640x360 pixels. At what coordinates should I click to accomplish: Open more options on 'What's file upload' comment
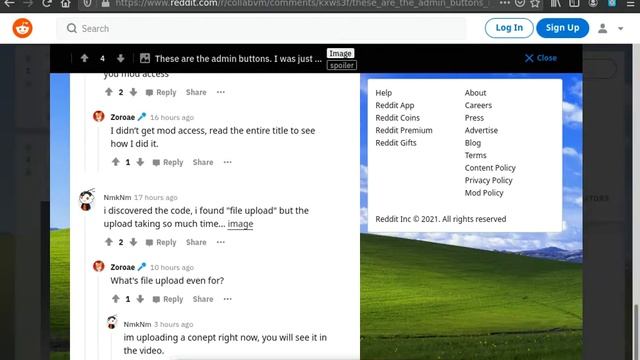(228, 299)
